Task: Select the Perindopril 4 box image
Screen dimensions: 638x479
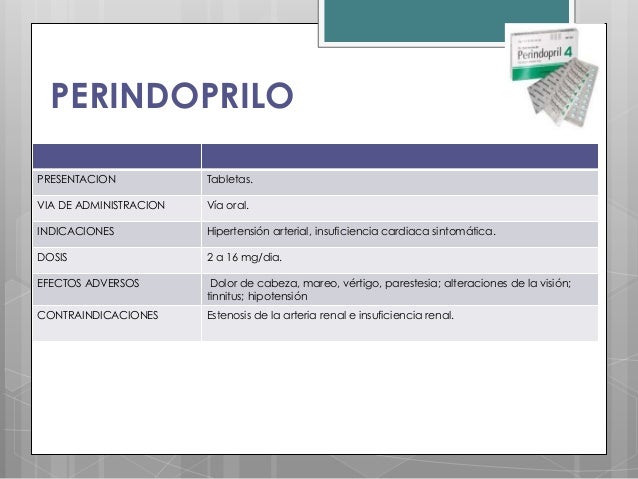Action: tap(555, 75)
